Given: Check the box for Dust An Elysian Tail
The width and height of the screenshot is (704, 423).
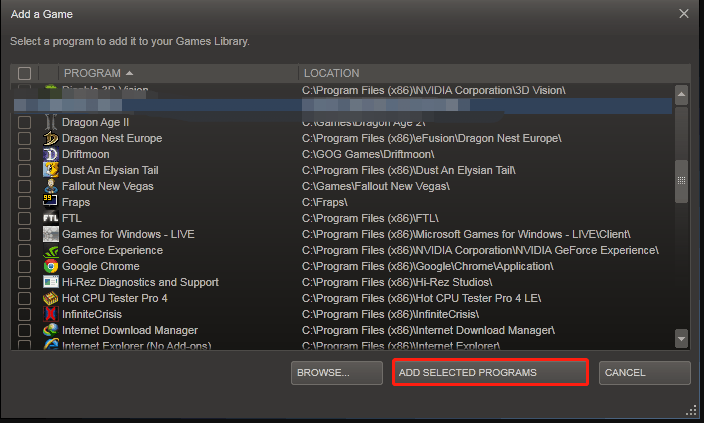Looking at the screenshot, I should coord(24,170).
